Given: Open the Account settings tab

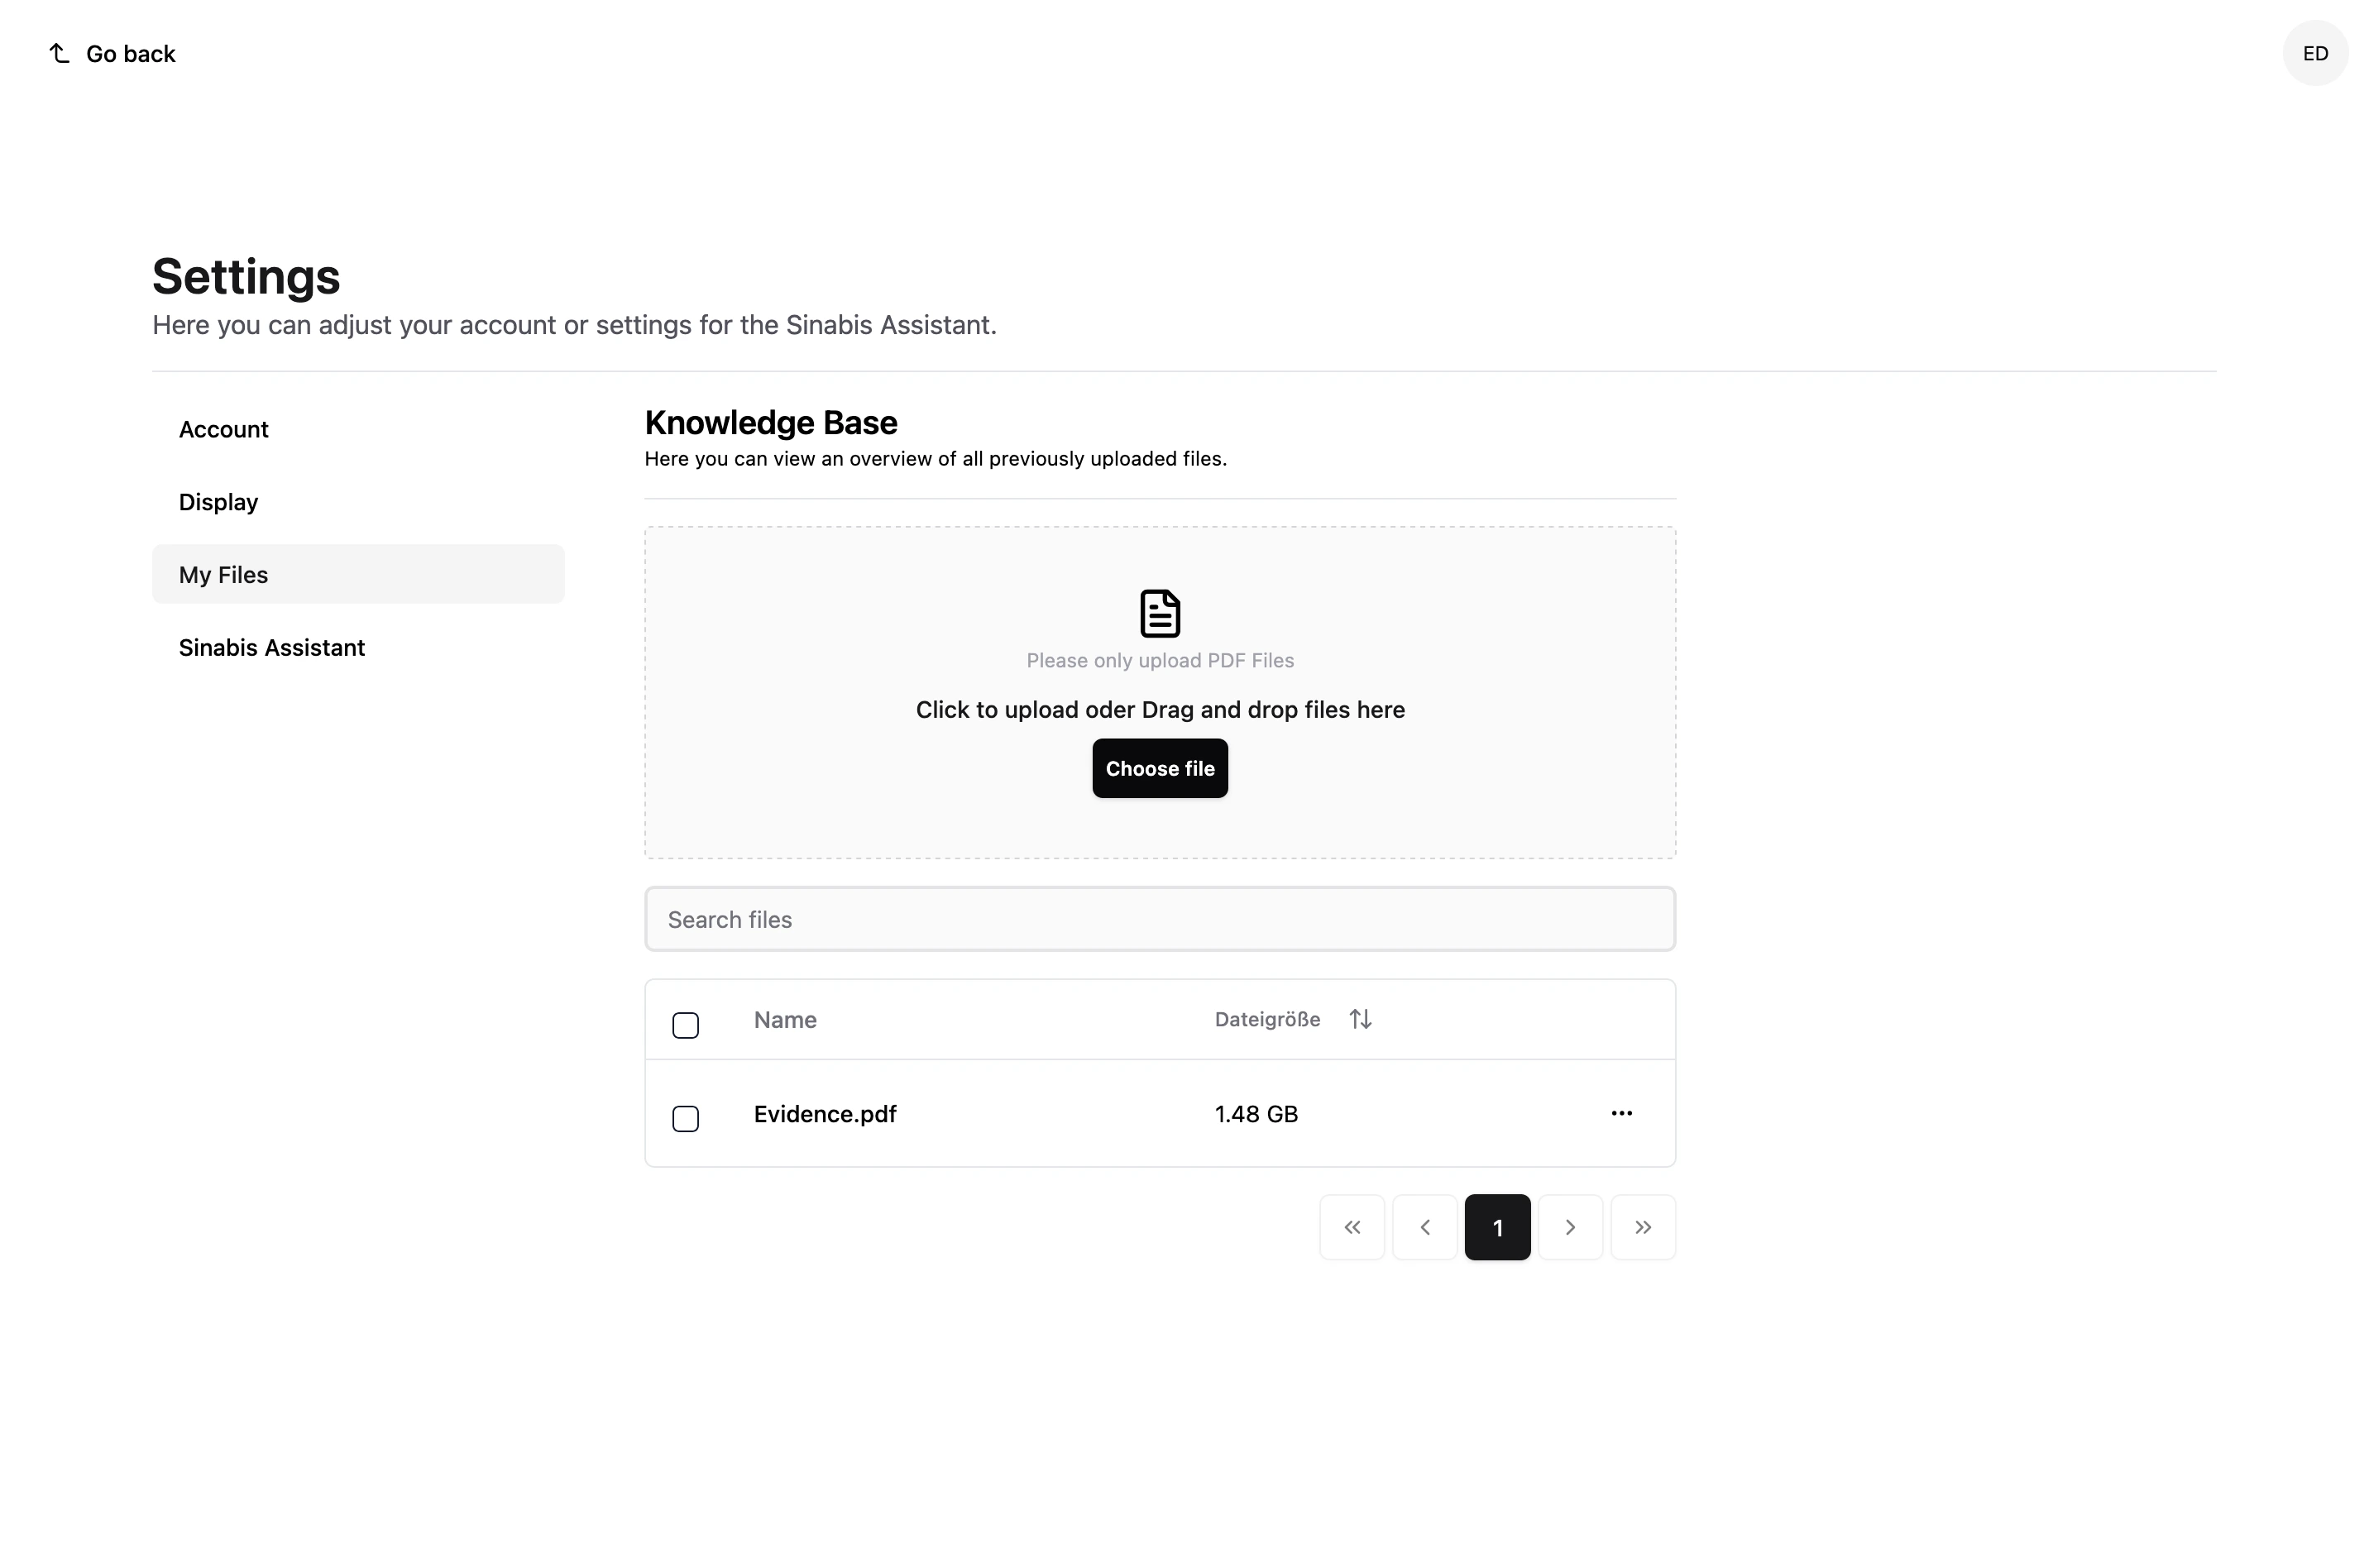Looking at the screenshot, I should 223,429.
